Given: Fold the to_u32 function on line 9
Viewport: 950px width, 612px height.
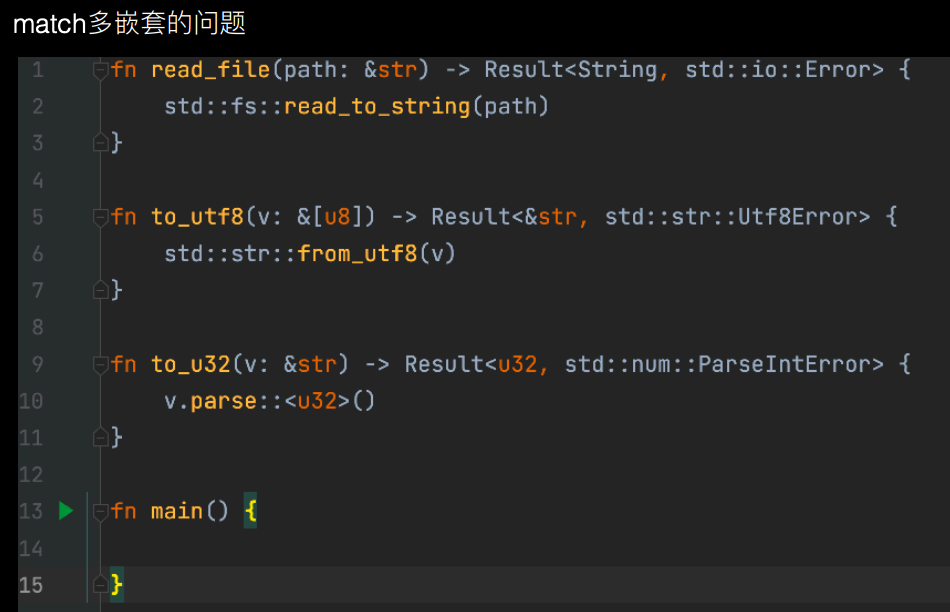Looking at the screenshot, I should coord(100,364).
